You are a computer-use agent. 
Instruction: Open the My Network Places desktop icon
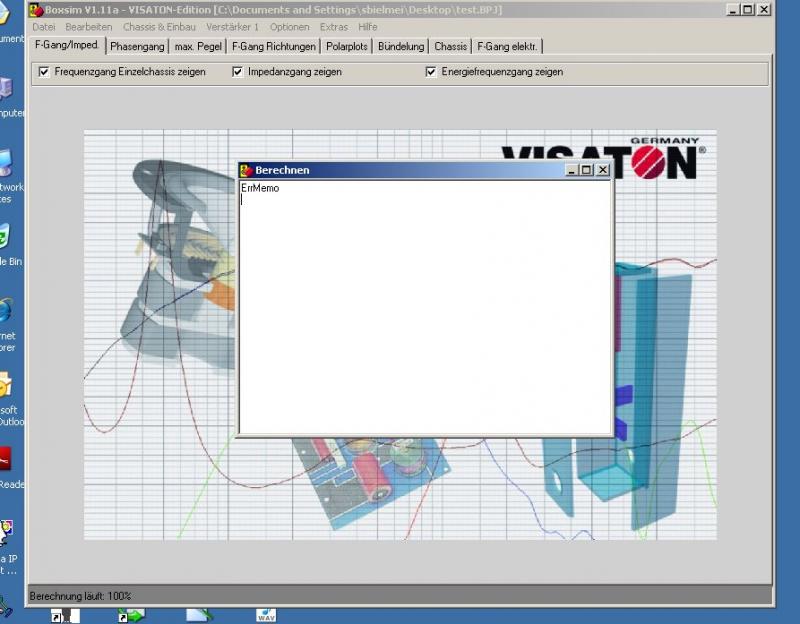tap(5, 164)
